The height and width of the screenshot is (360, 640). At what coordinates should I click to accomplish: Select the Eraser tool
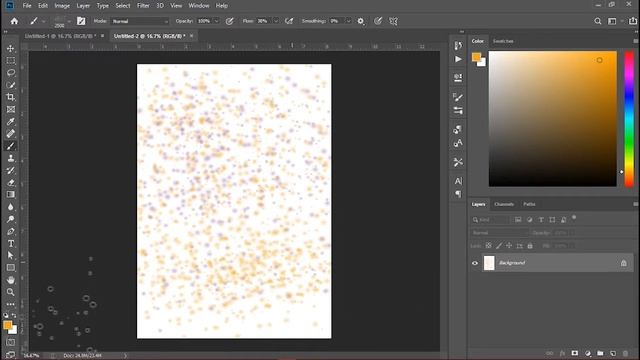[x=11, y=182]
